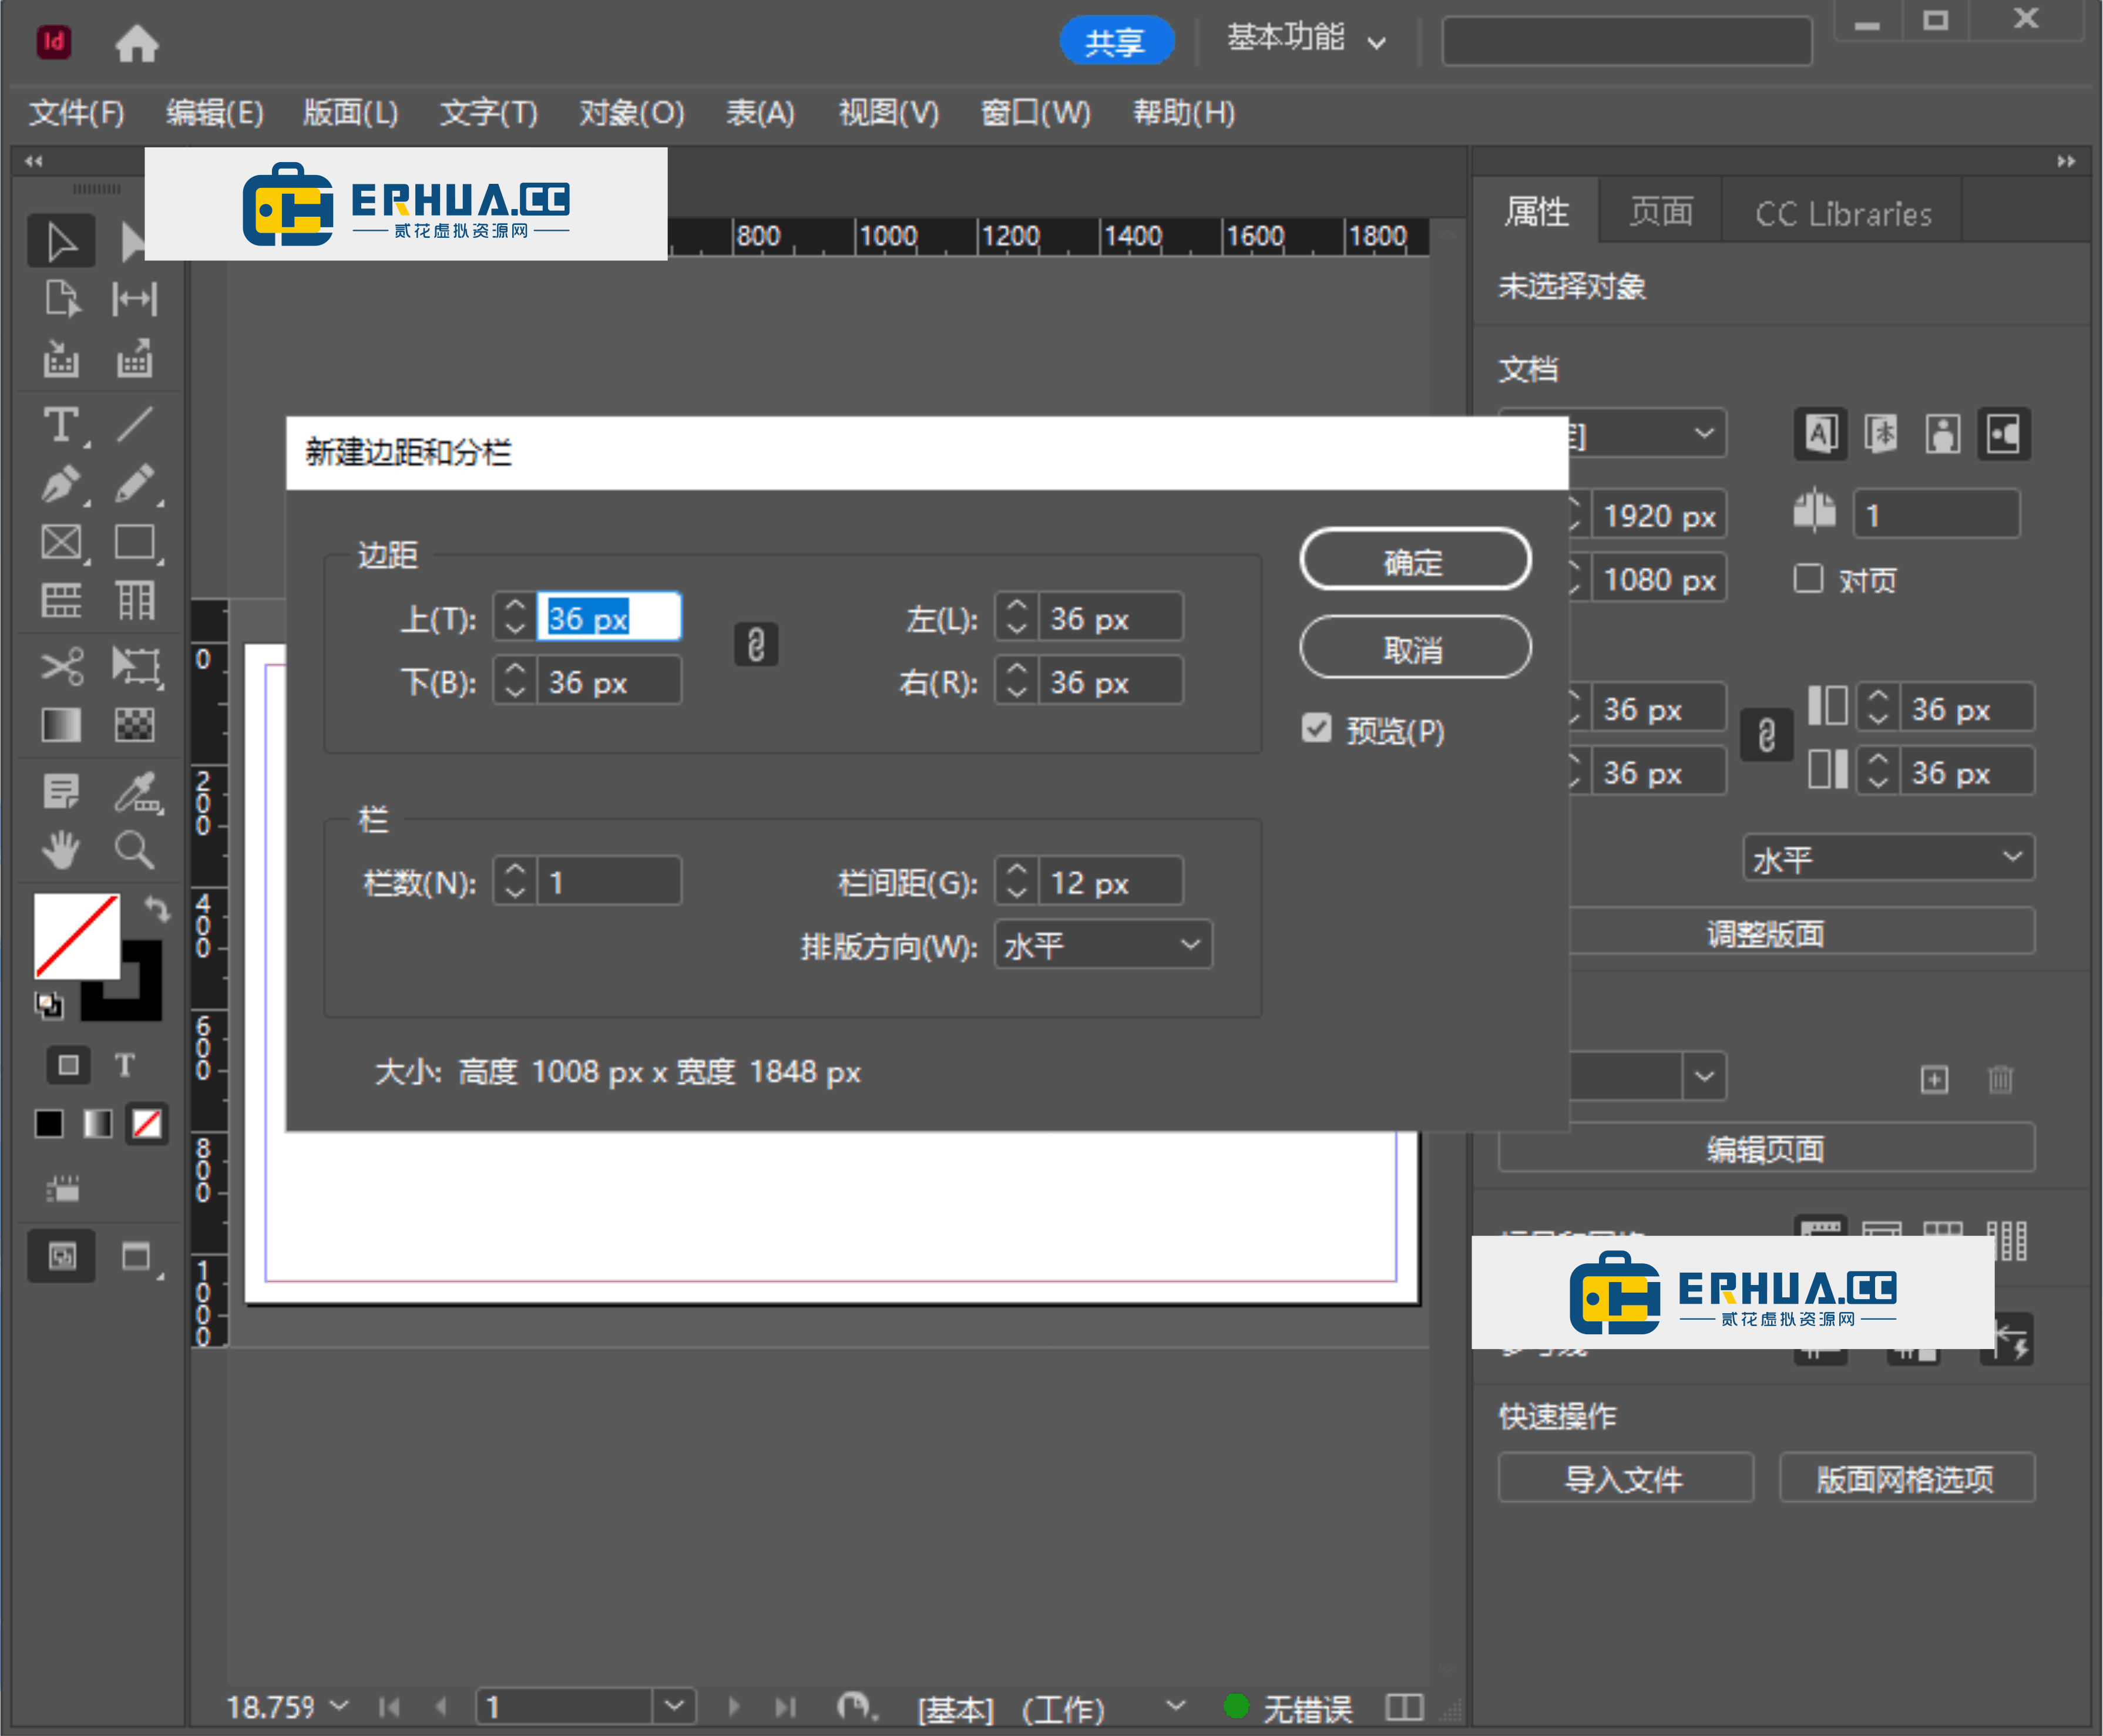Enable 对页 facing pages checkbox

tap(1808, 579)
